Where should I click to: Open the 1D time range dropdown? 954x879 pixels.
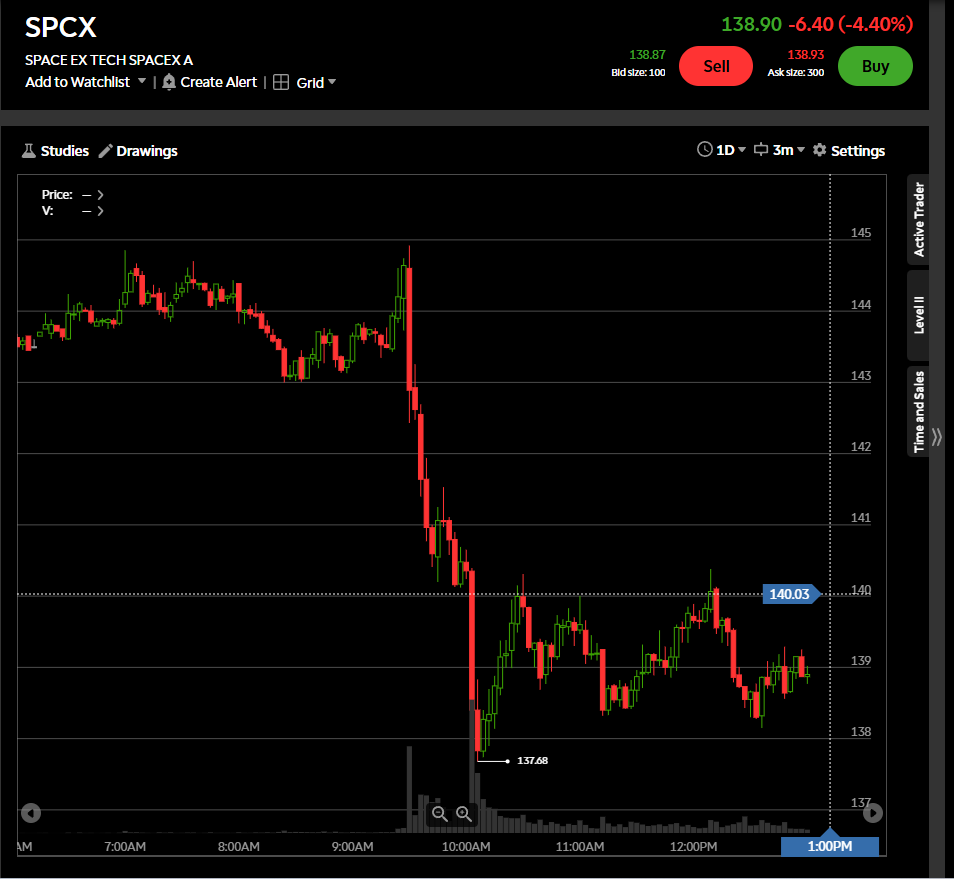click(x=730, y=150)
